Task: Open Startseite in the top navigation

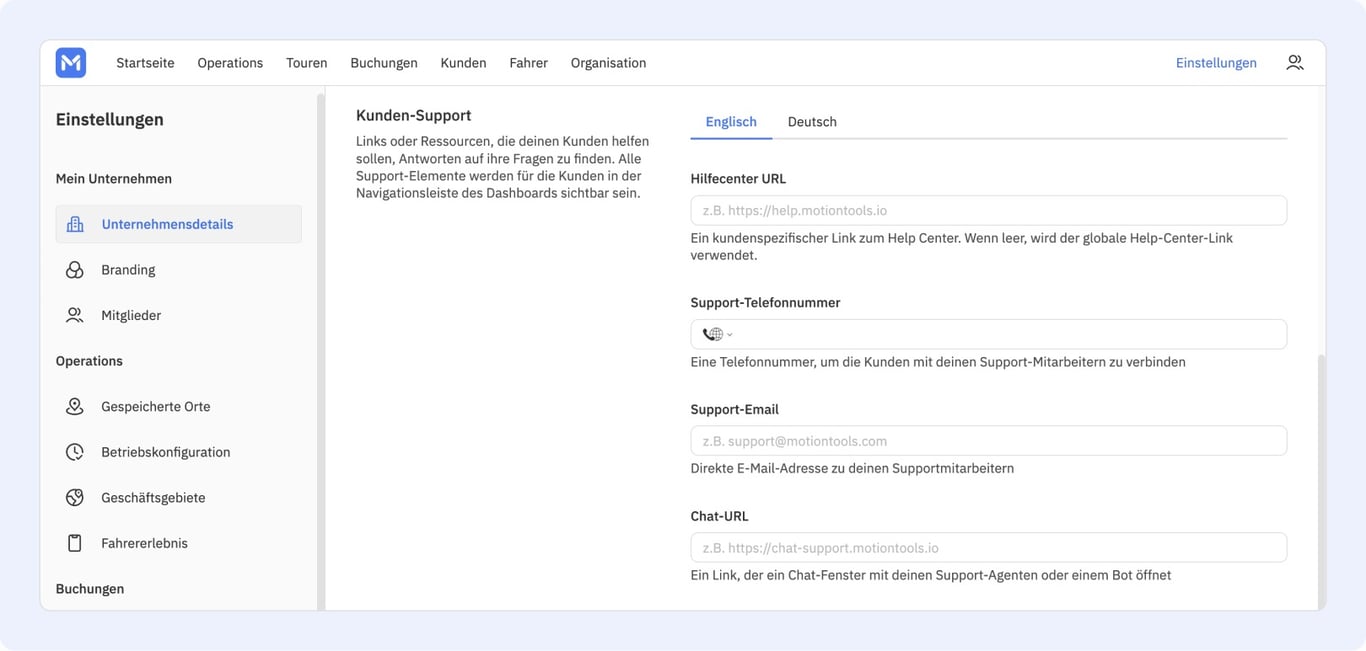Action: coord(145,63)
